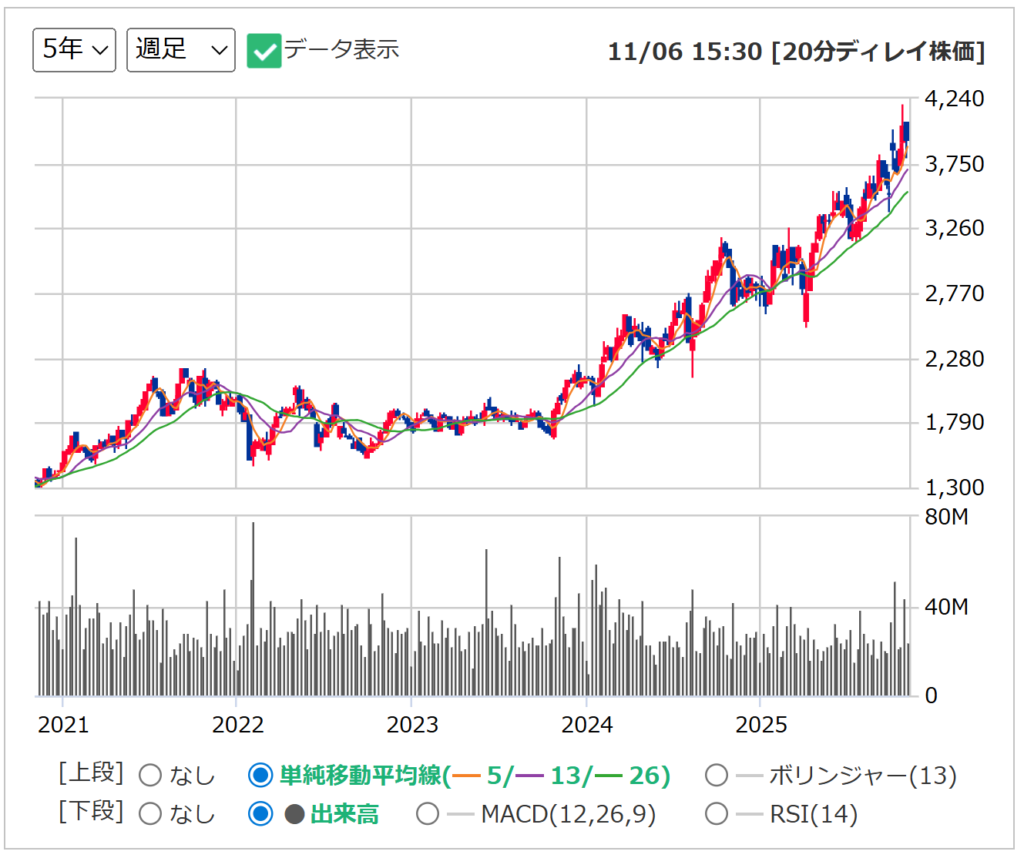The height and width of the screenshot is (858, 1024).
Task: Switch the lower panel to MACD(12,26,9)
Action: [x=428, y=814]
